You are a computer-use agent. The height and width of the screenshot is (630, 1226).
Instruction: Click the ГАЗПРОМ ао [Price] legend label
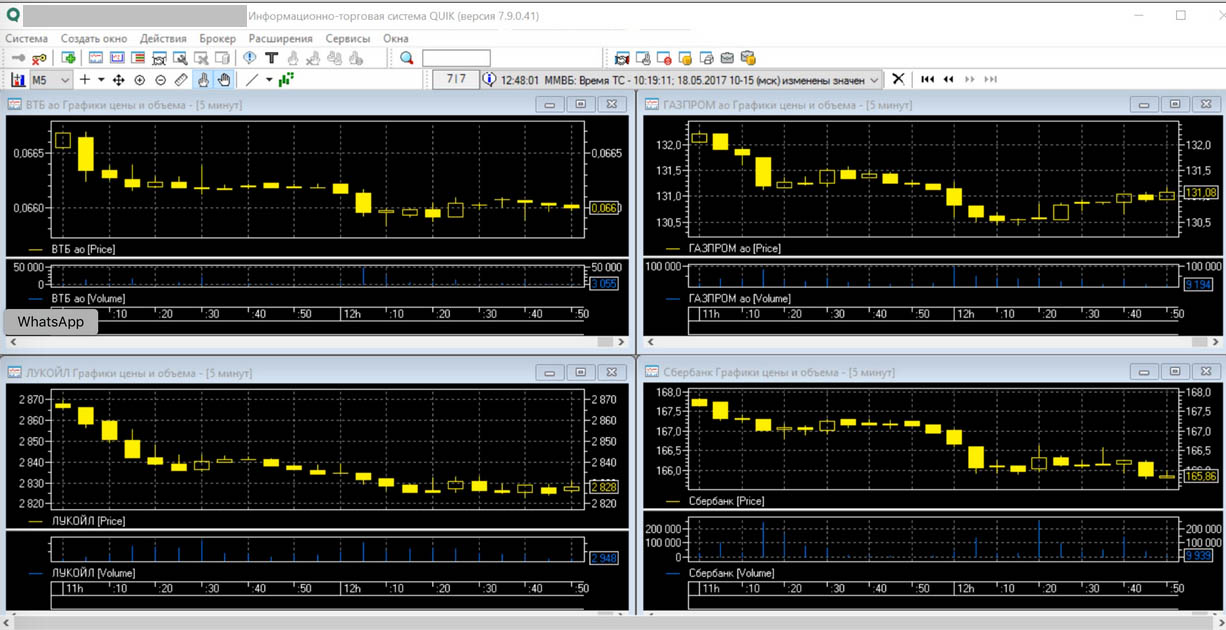tap(735, 248)
